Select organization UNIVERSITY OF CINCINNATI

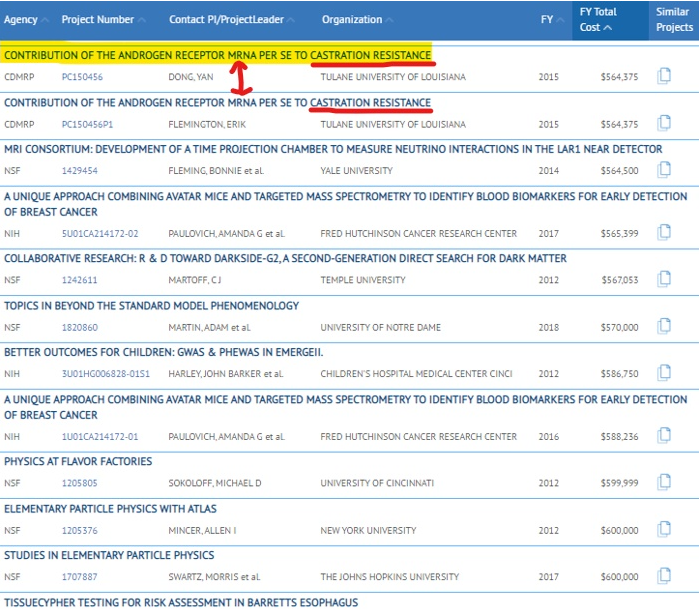[377, 483]
